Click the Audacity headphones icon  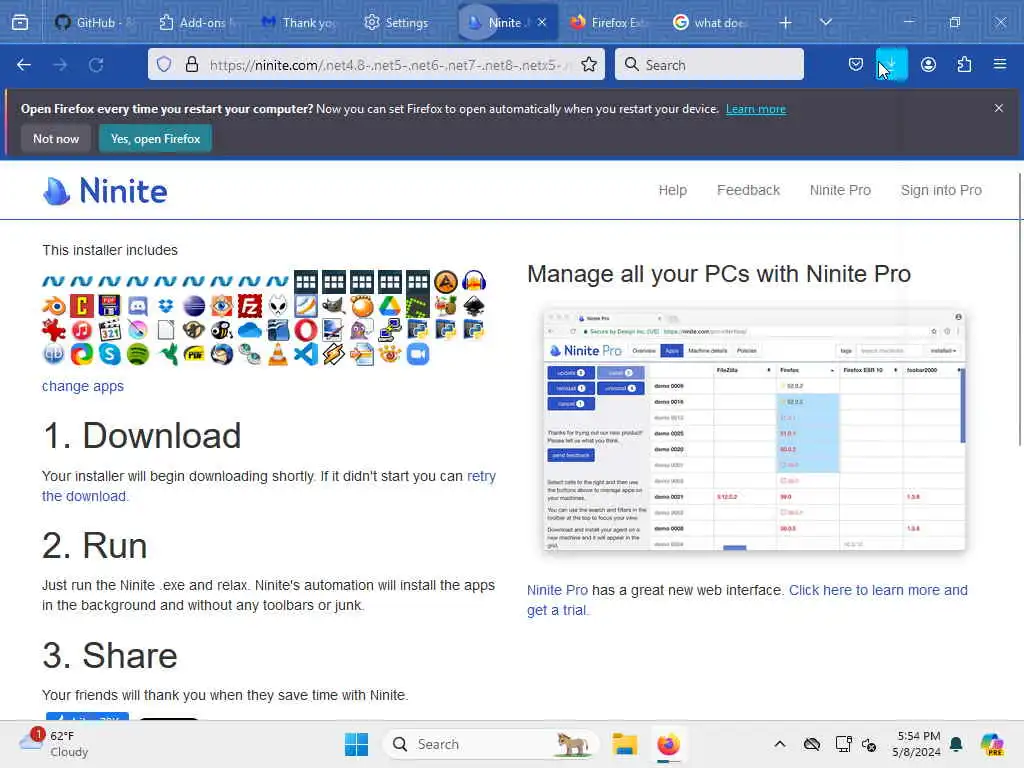point(474,281)
